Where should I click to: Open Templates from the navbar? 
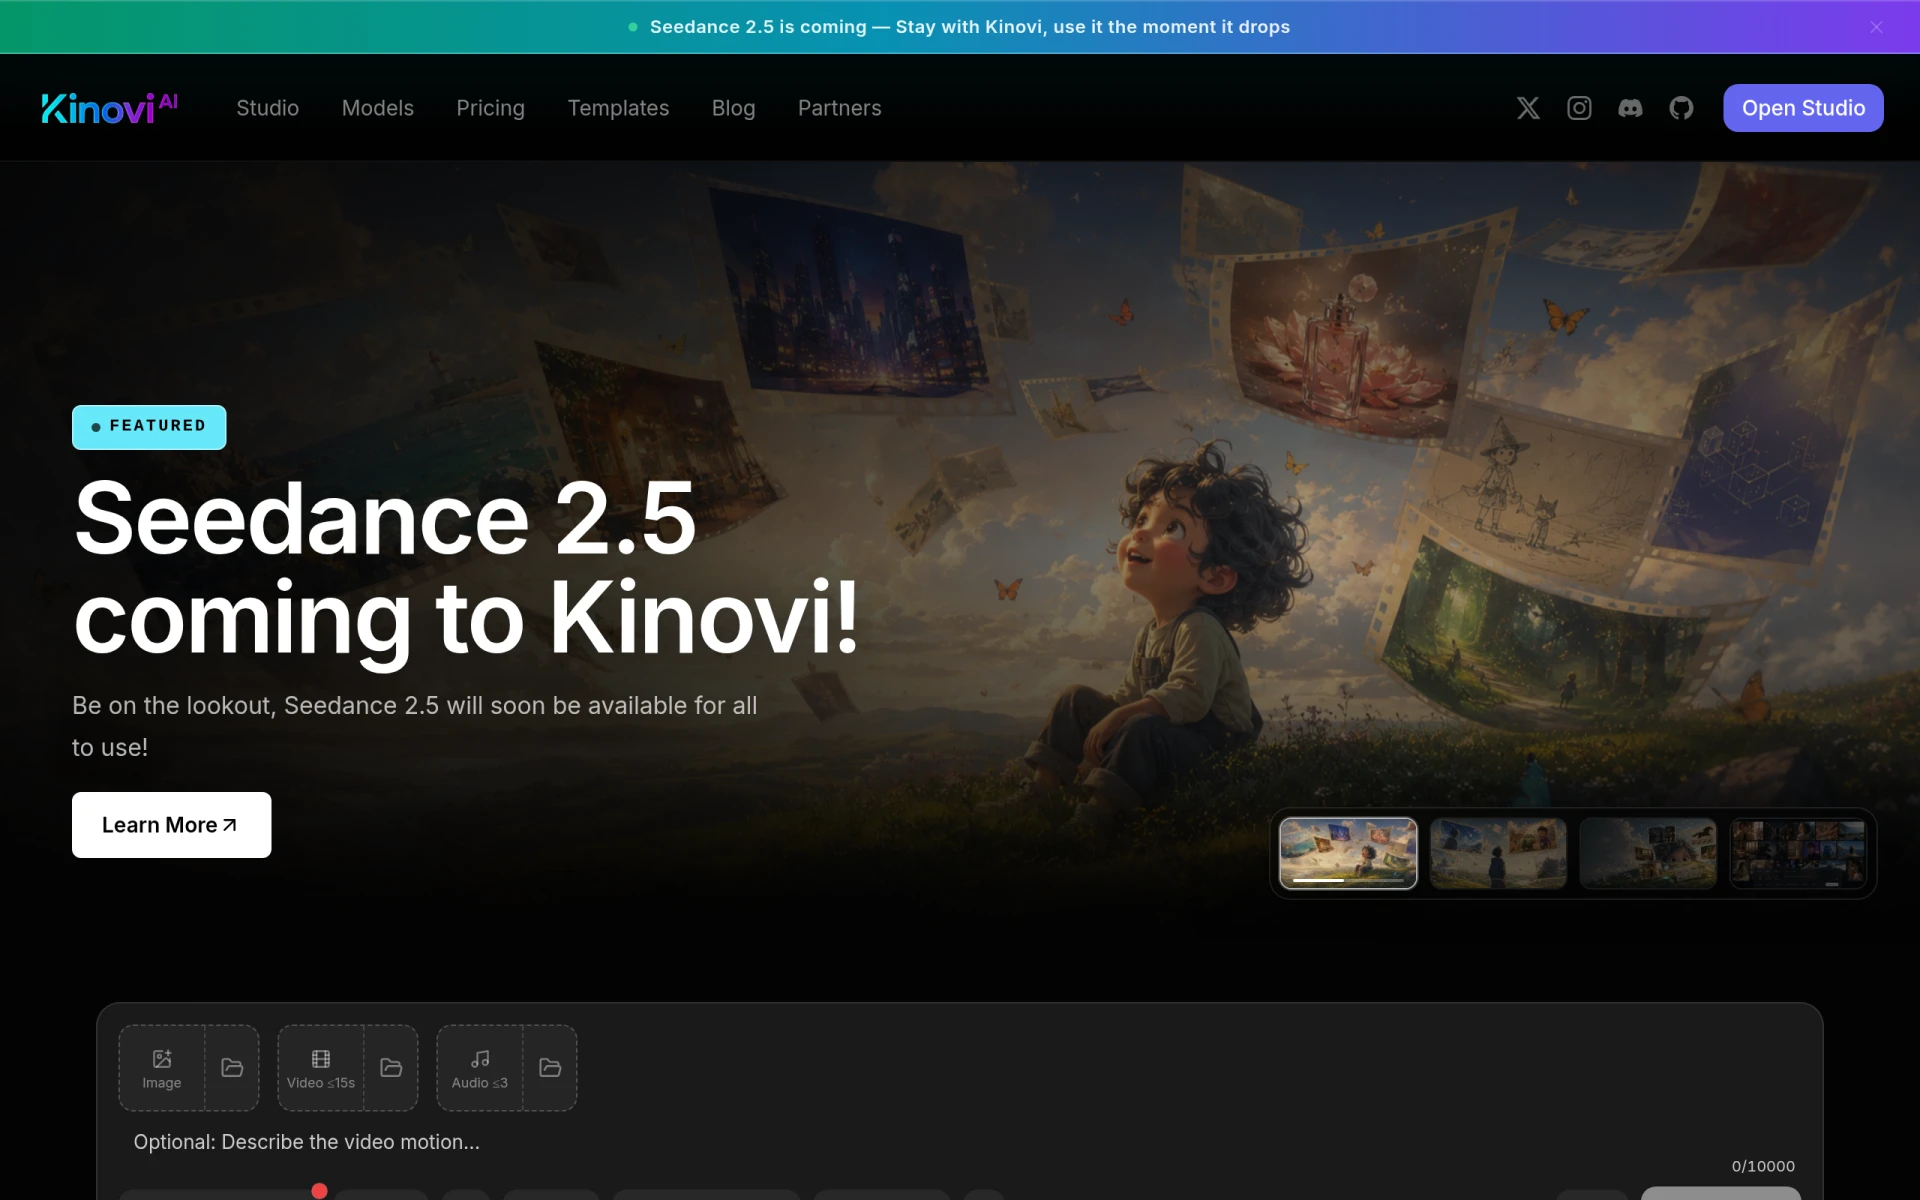tap(618, 108)
